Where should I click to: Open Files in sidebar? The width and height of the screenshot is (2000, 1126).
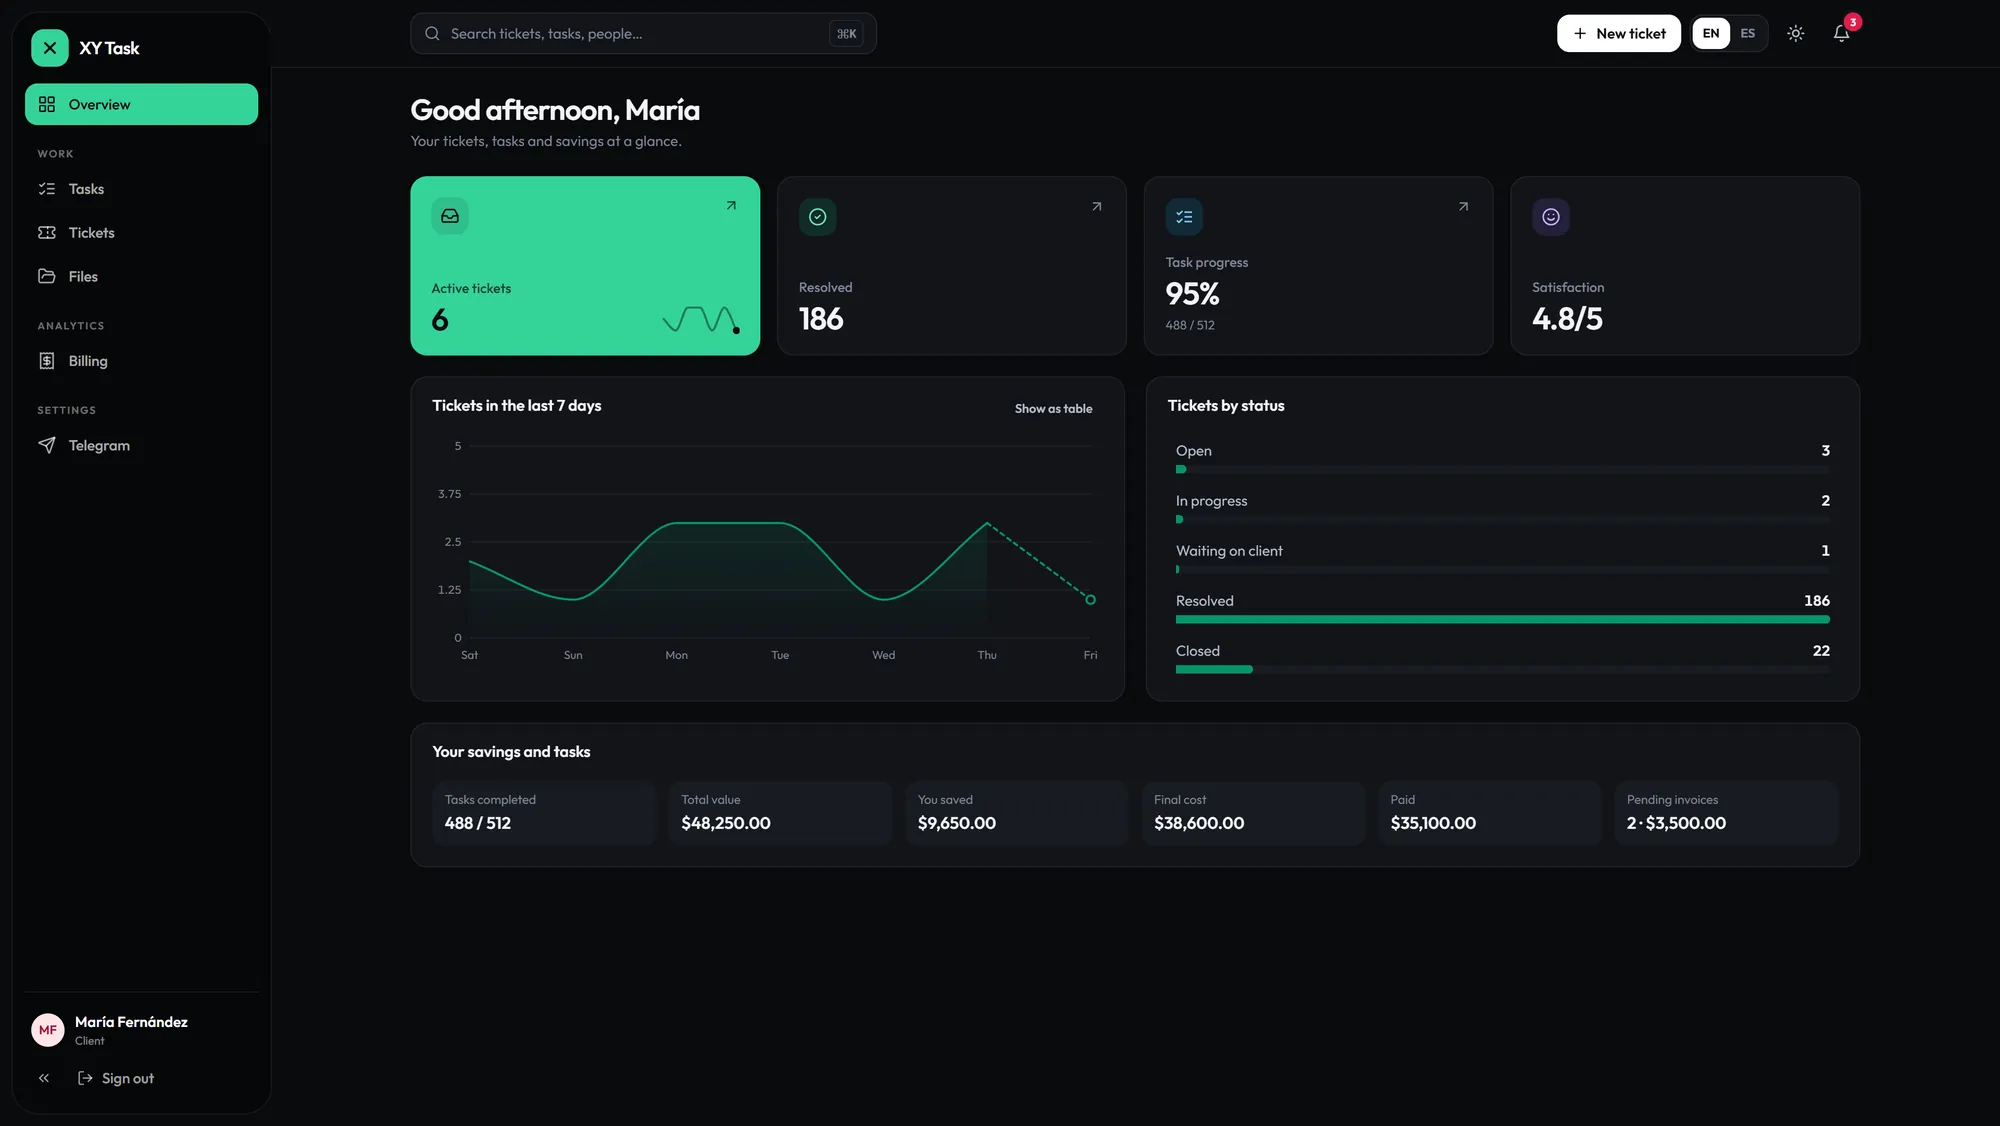click(x=141, y=277)
